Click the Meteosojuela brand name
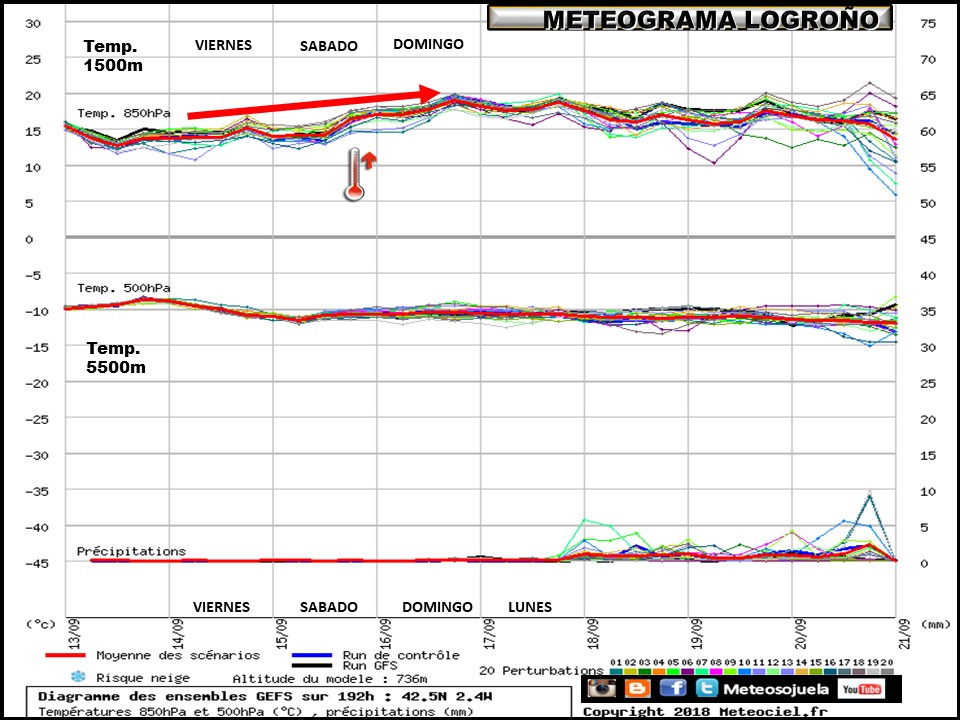The width and height of the screenshot is (960, 720). 776,689
